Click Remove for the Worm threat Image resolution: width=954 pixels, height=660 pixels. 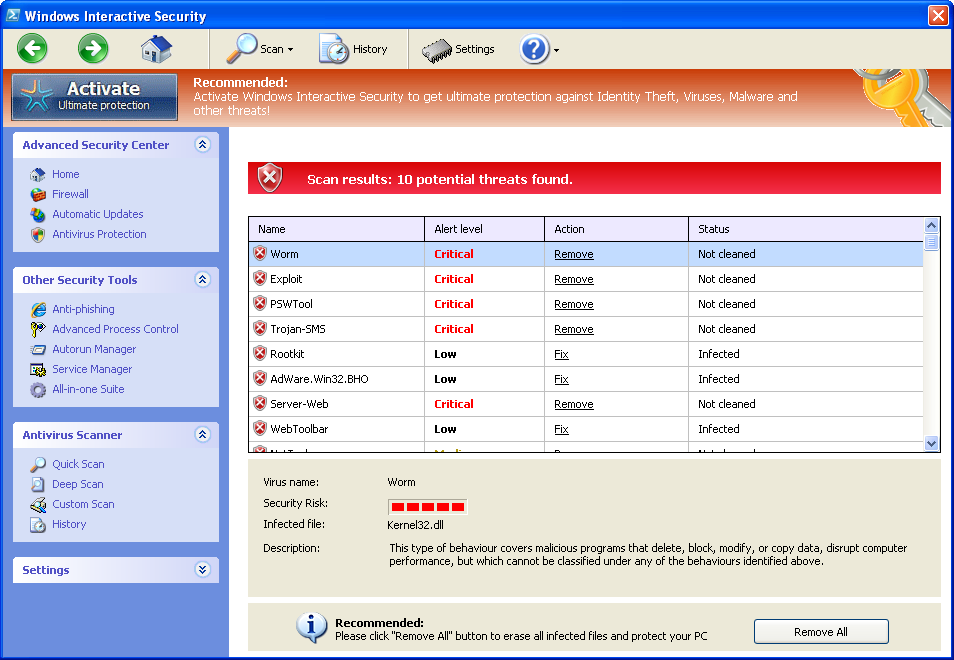tap(573, 254)
